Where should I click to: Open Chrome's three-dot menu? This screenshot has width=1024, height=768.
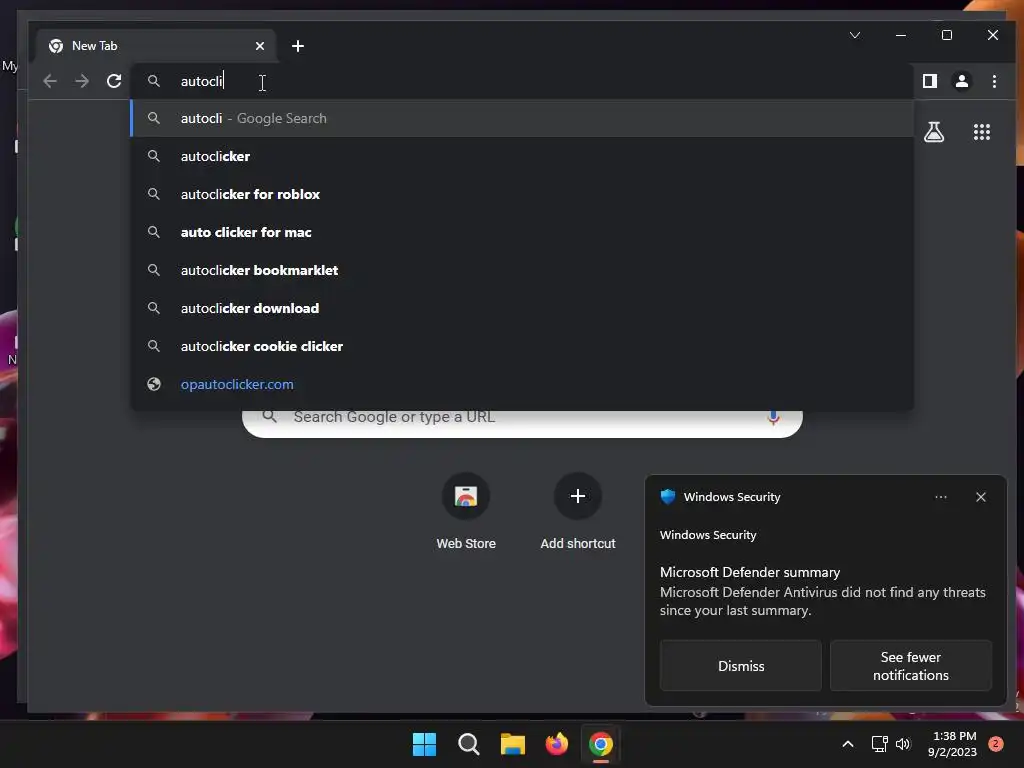point(994,81)
